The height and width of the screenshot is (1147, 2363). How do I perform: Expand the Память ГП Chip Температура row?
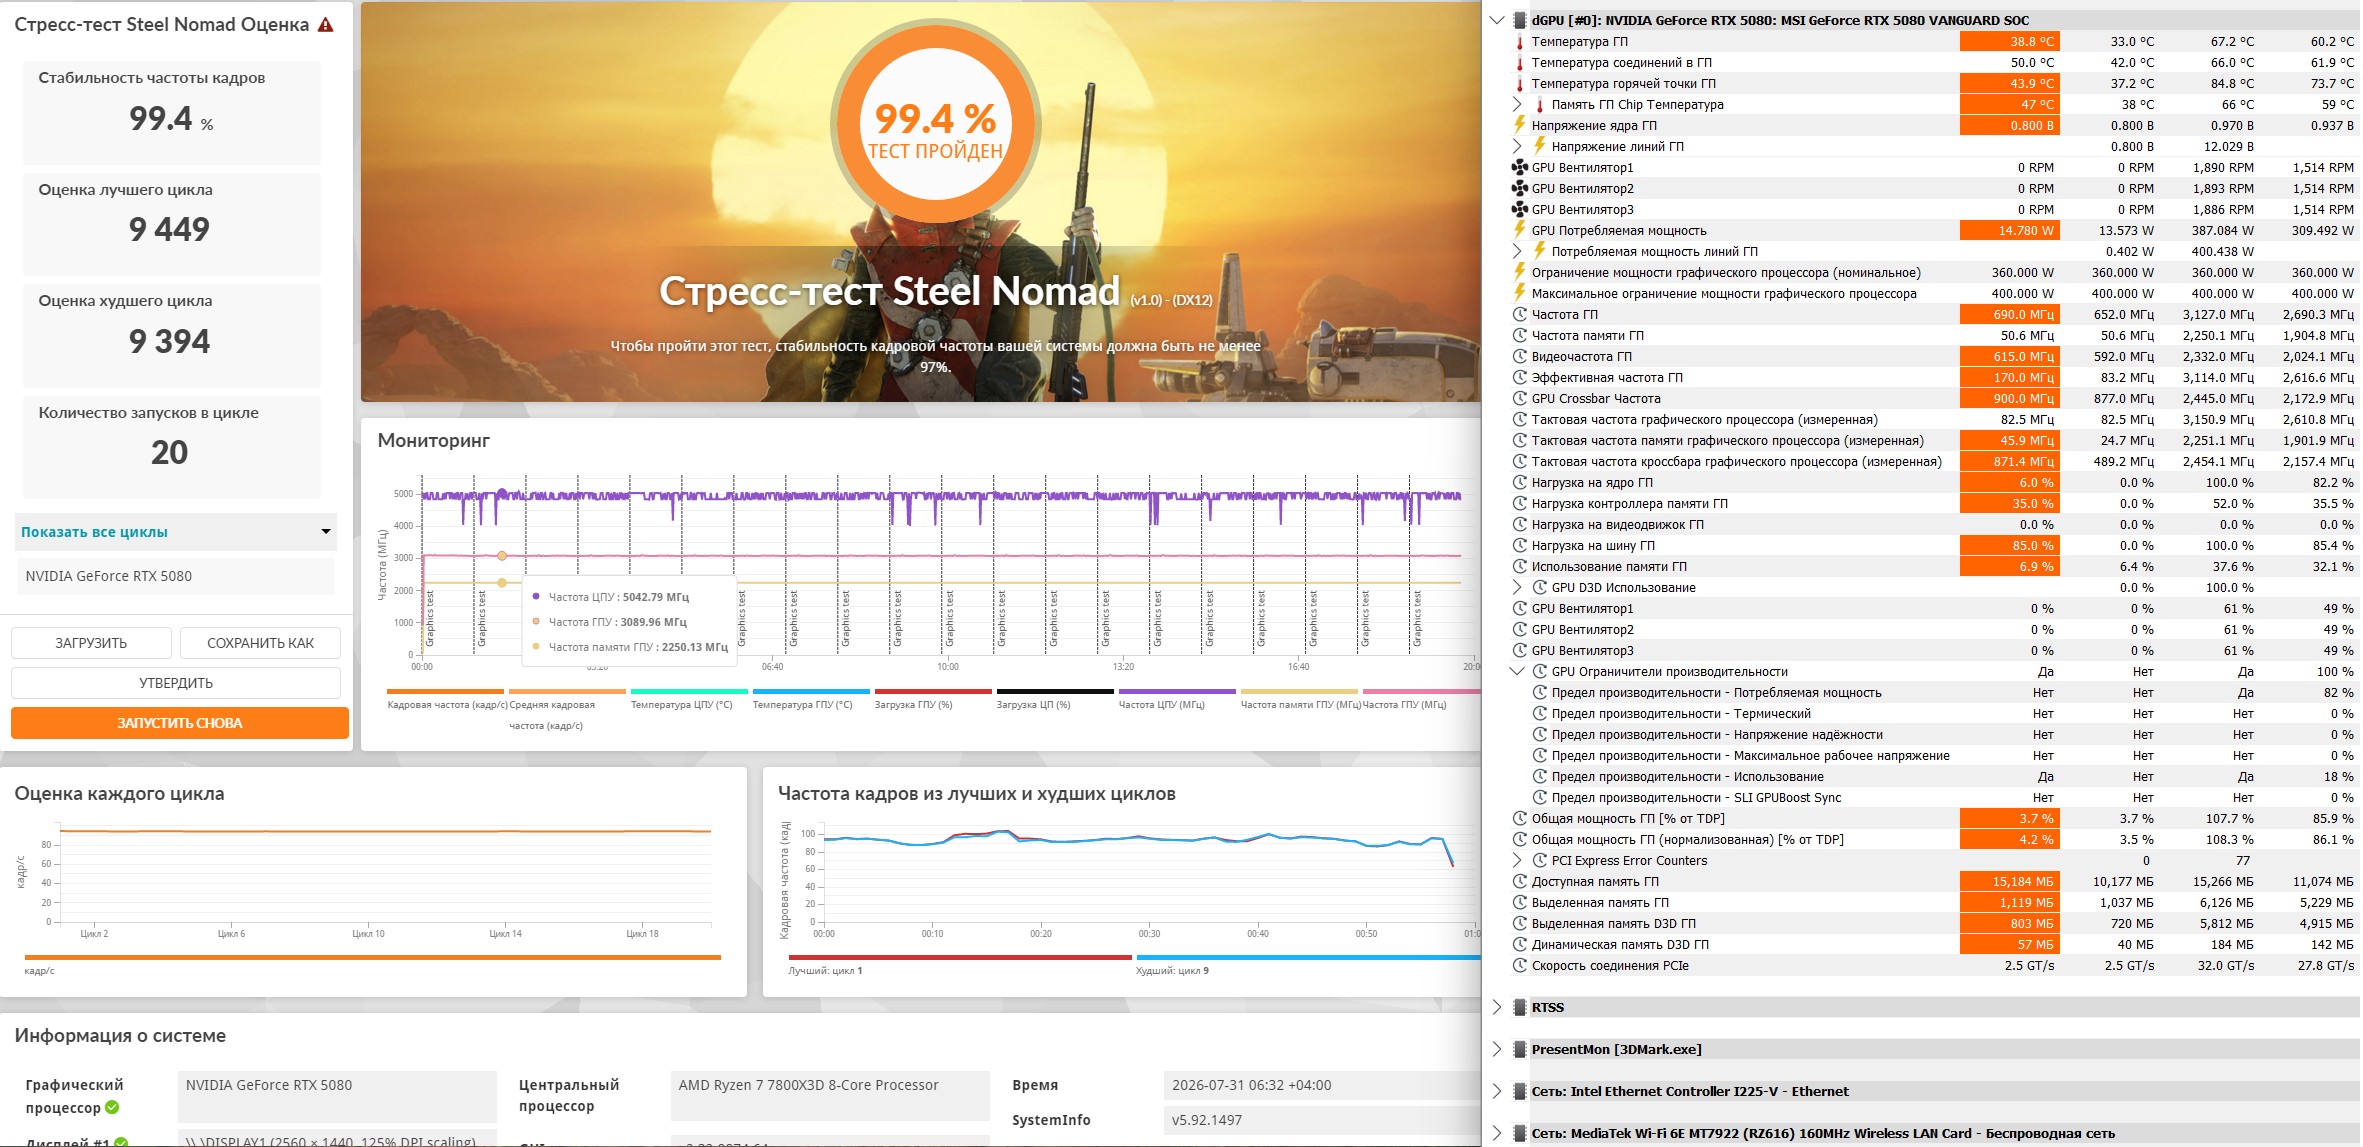click(x=1517, y=104)
